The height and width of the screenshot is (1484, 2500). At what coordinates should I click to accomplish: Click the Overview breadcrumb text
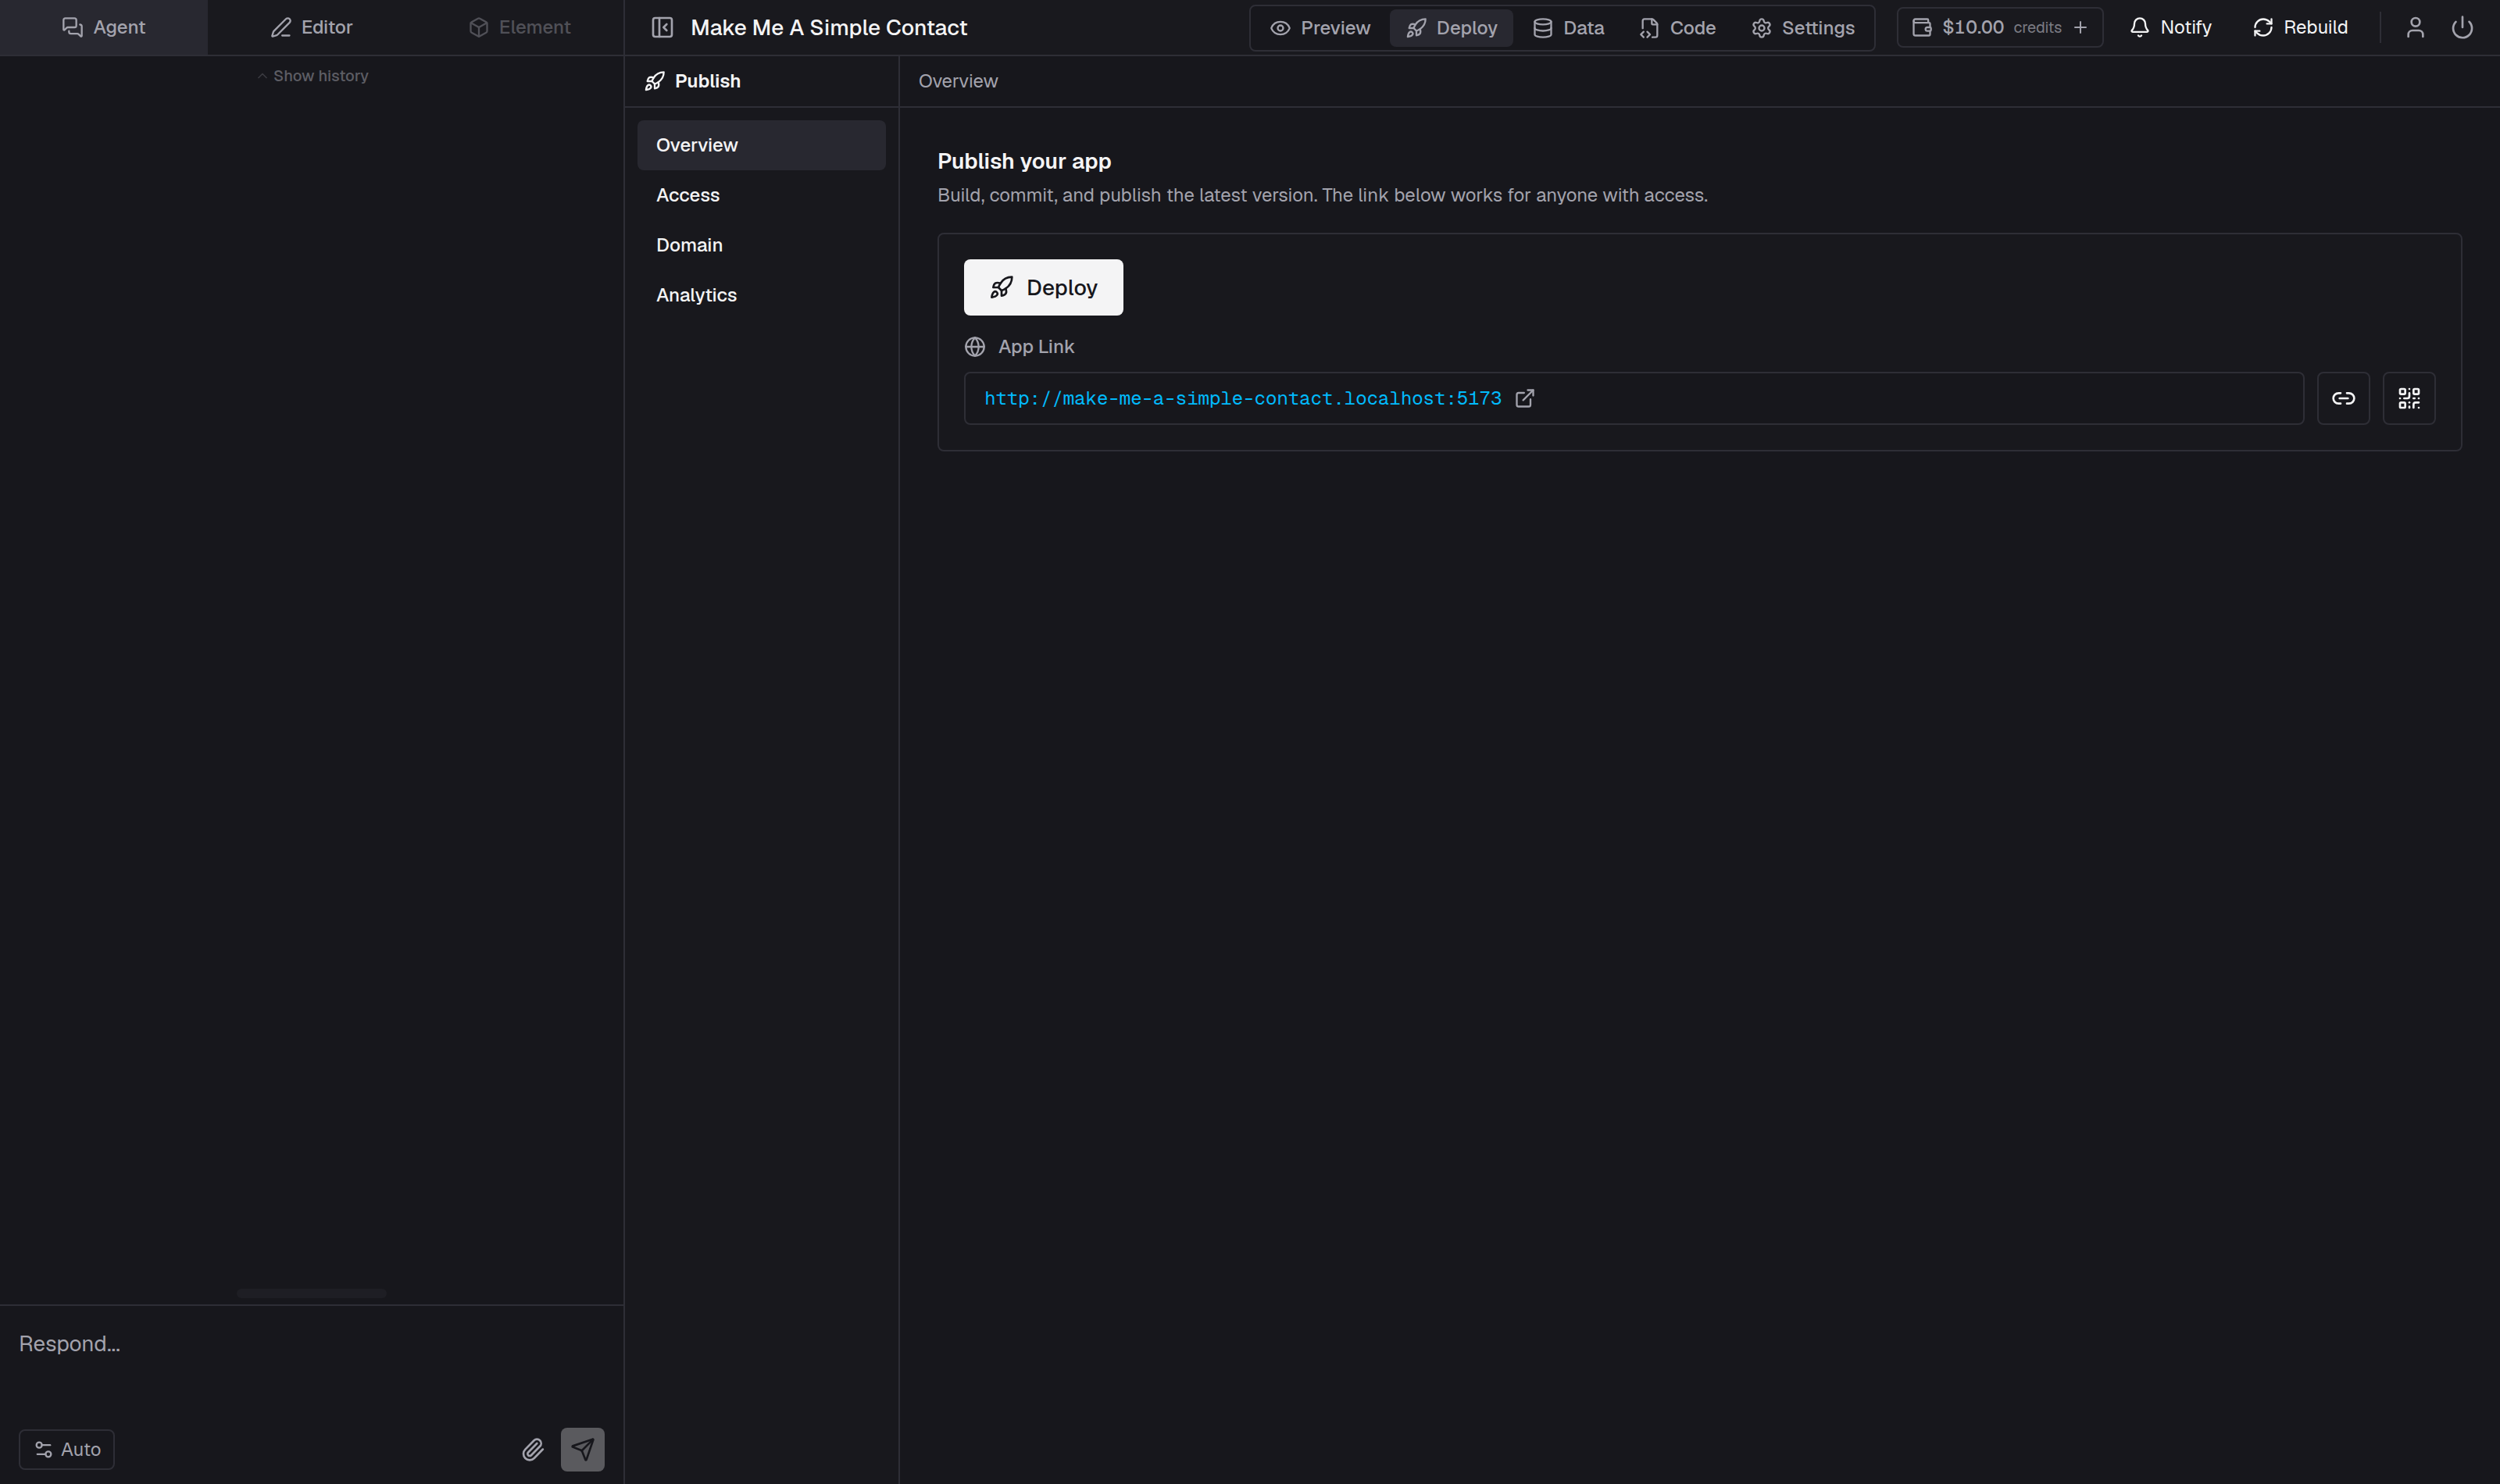click(957, 81)
